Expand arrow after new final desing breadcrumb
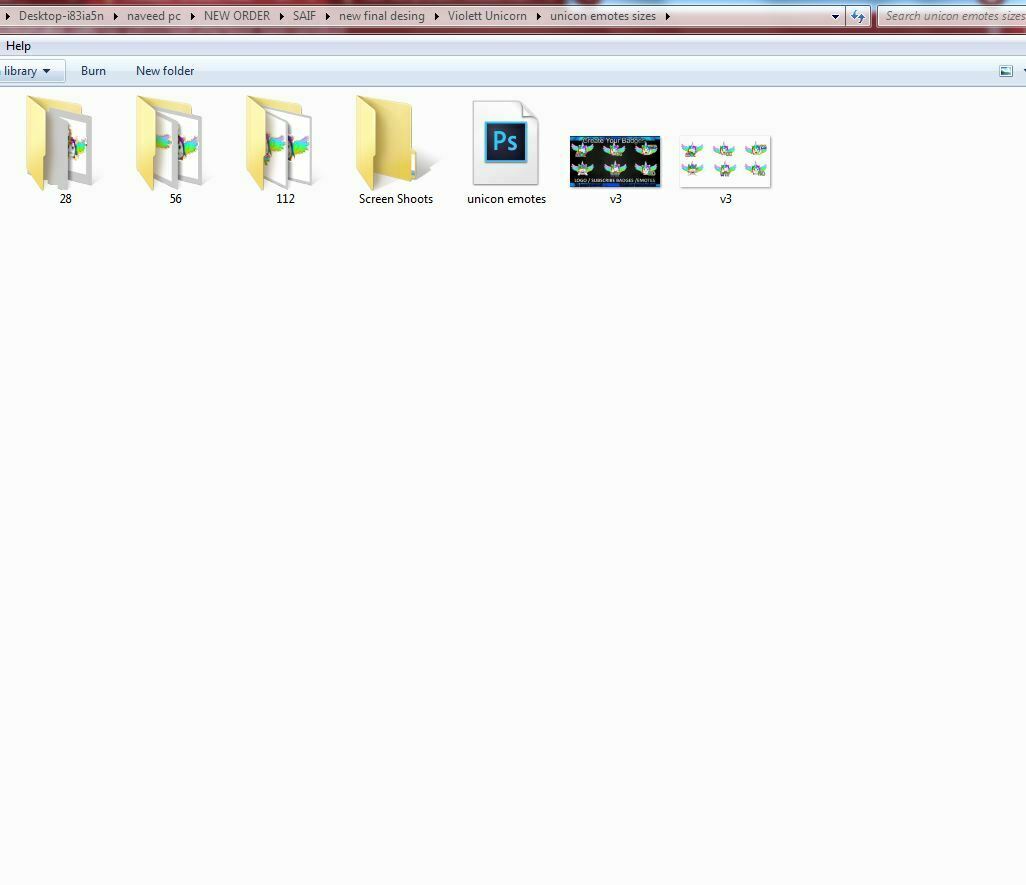 coord(436,16)
